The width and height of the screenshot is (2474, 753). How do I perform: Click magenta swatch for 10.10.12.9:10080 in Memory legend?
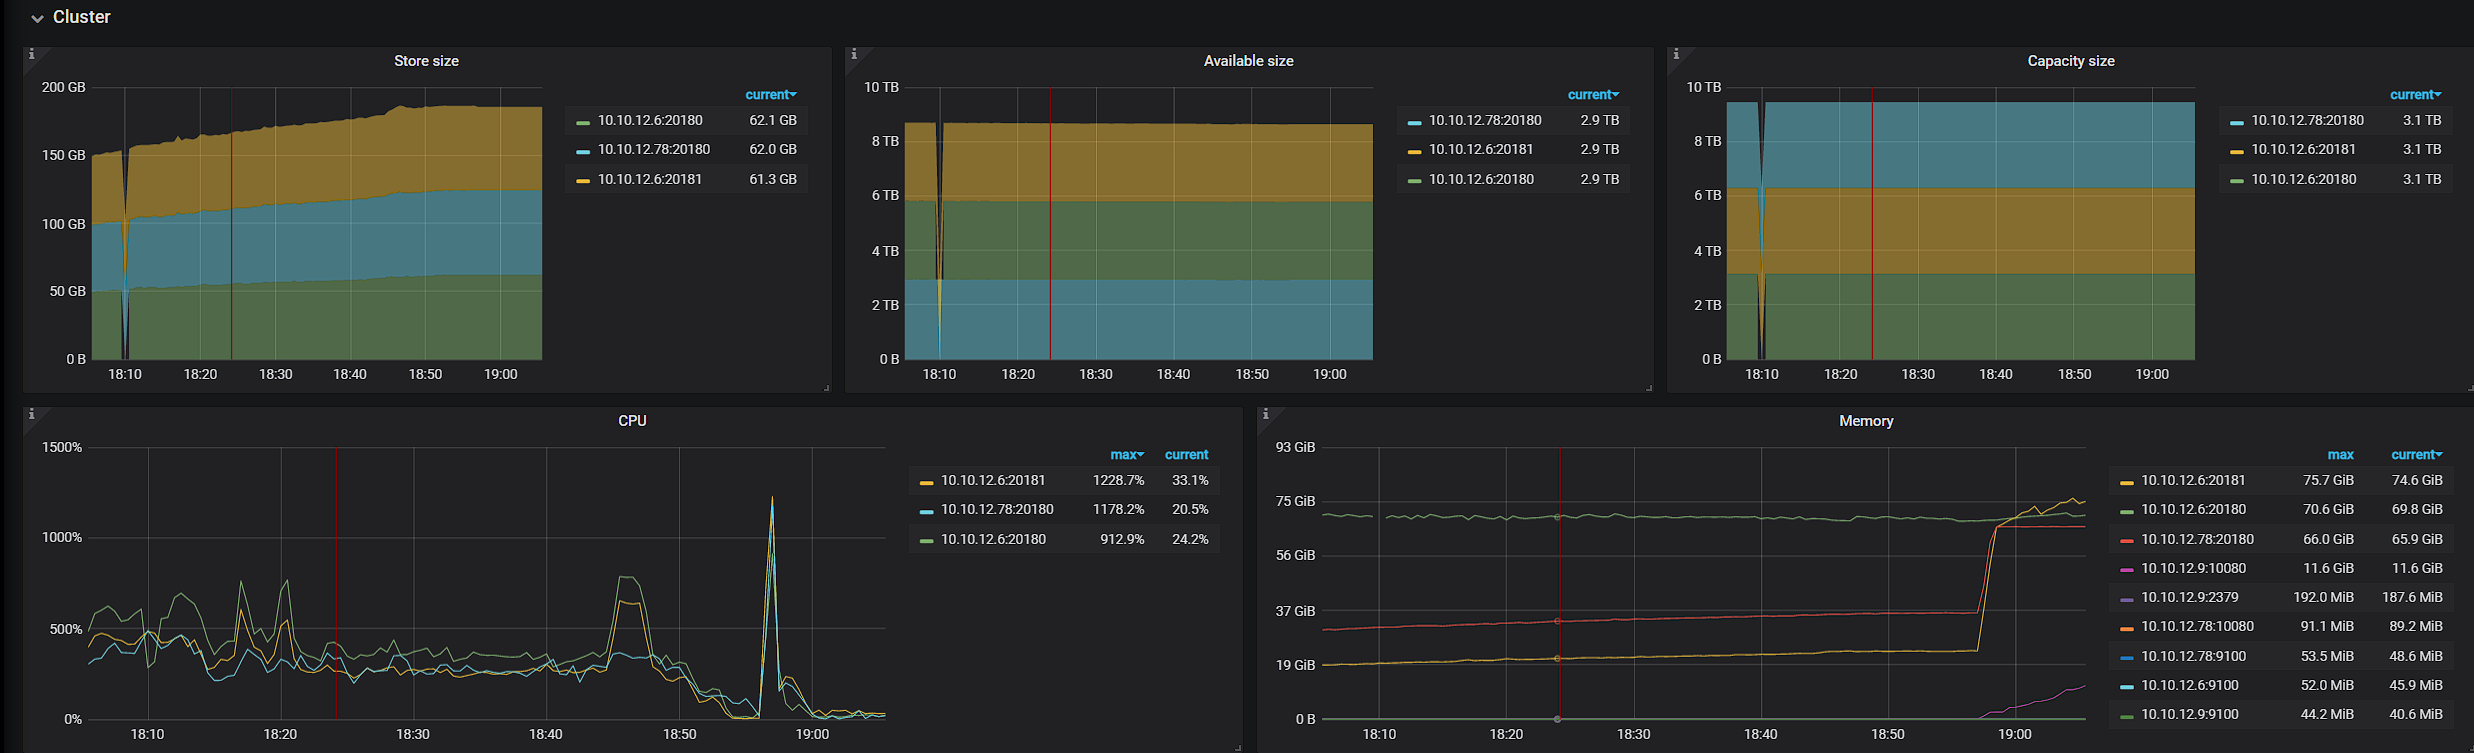pyautogui.click(x=2126, y=571)
